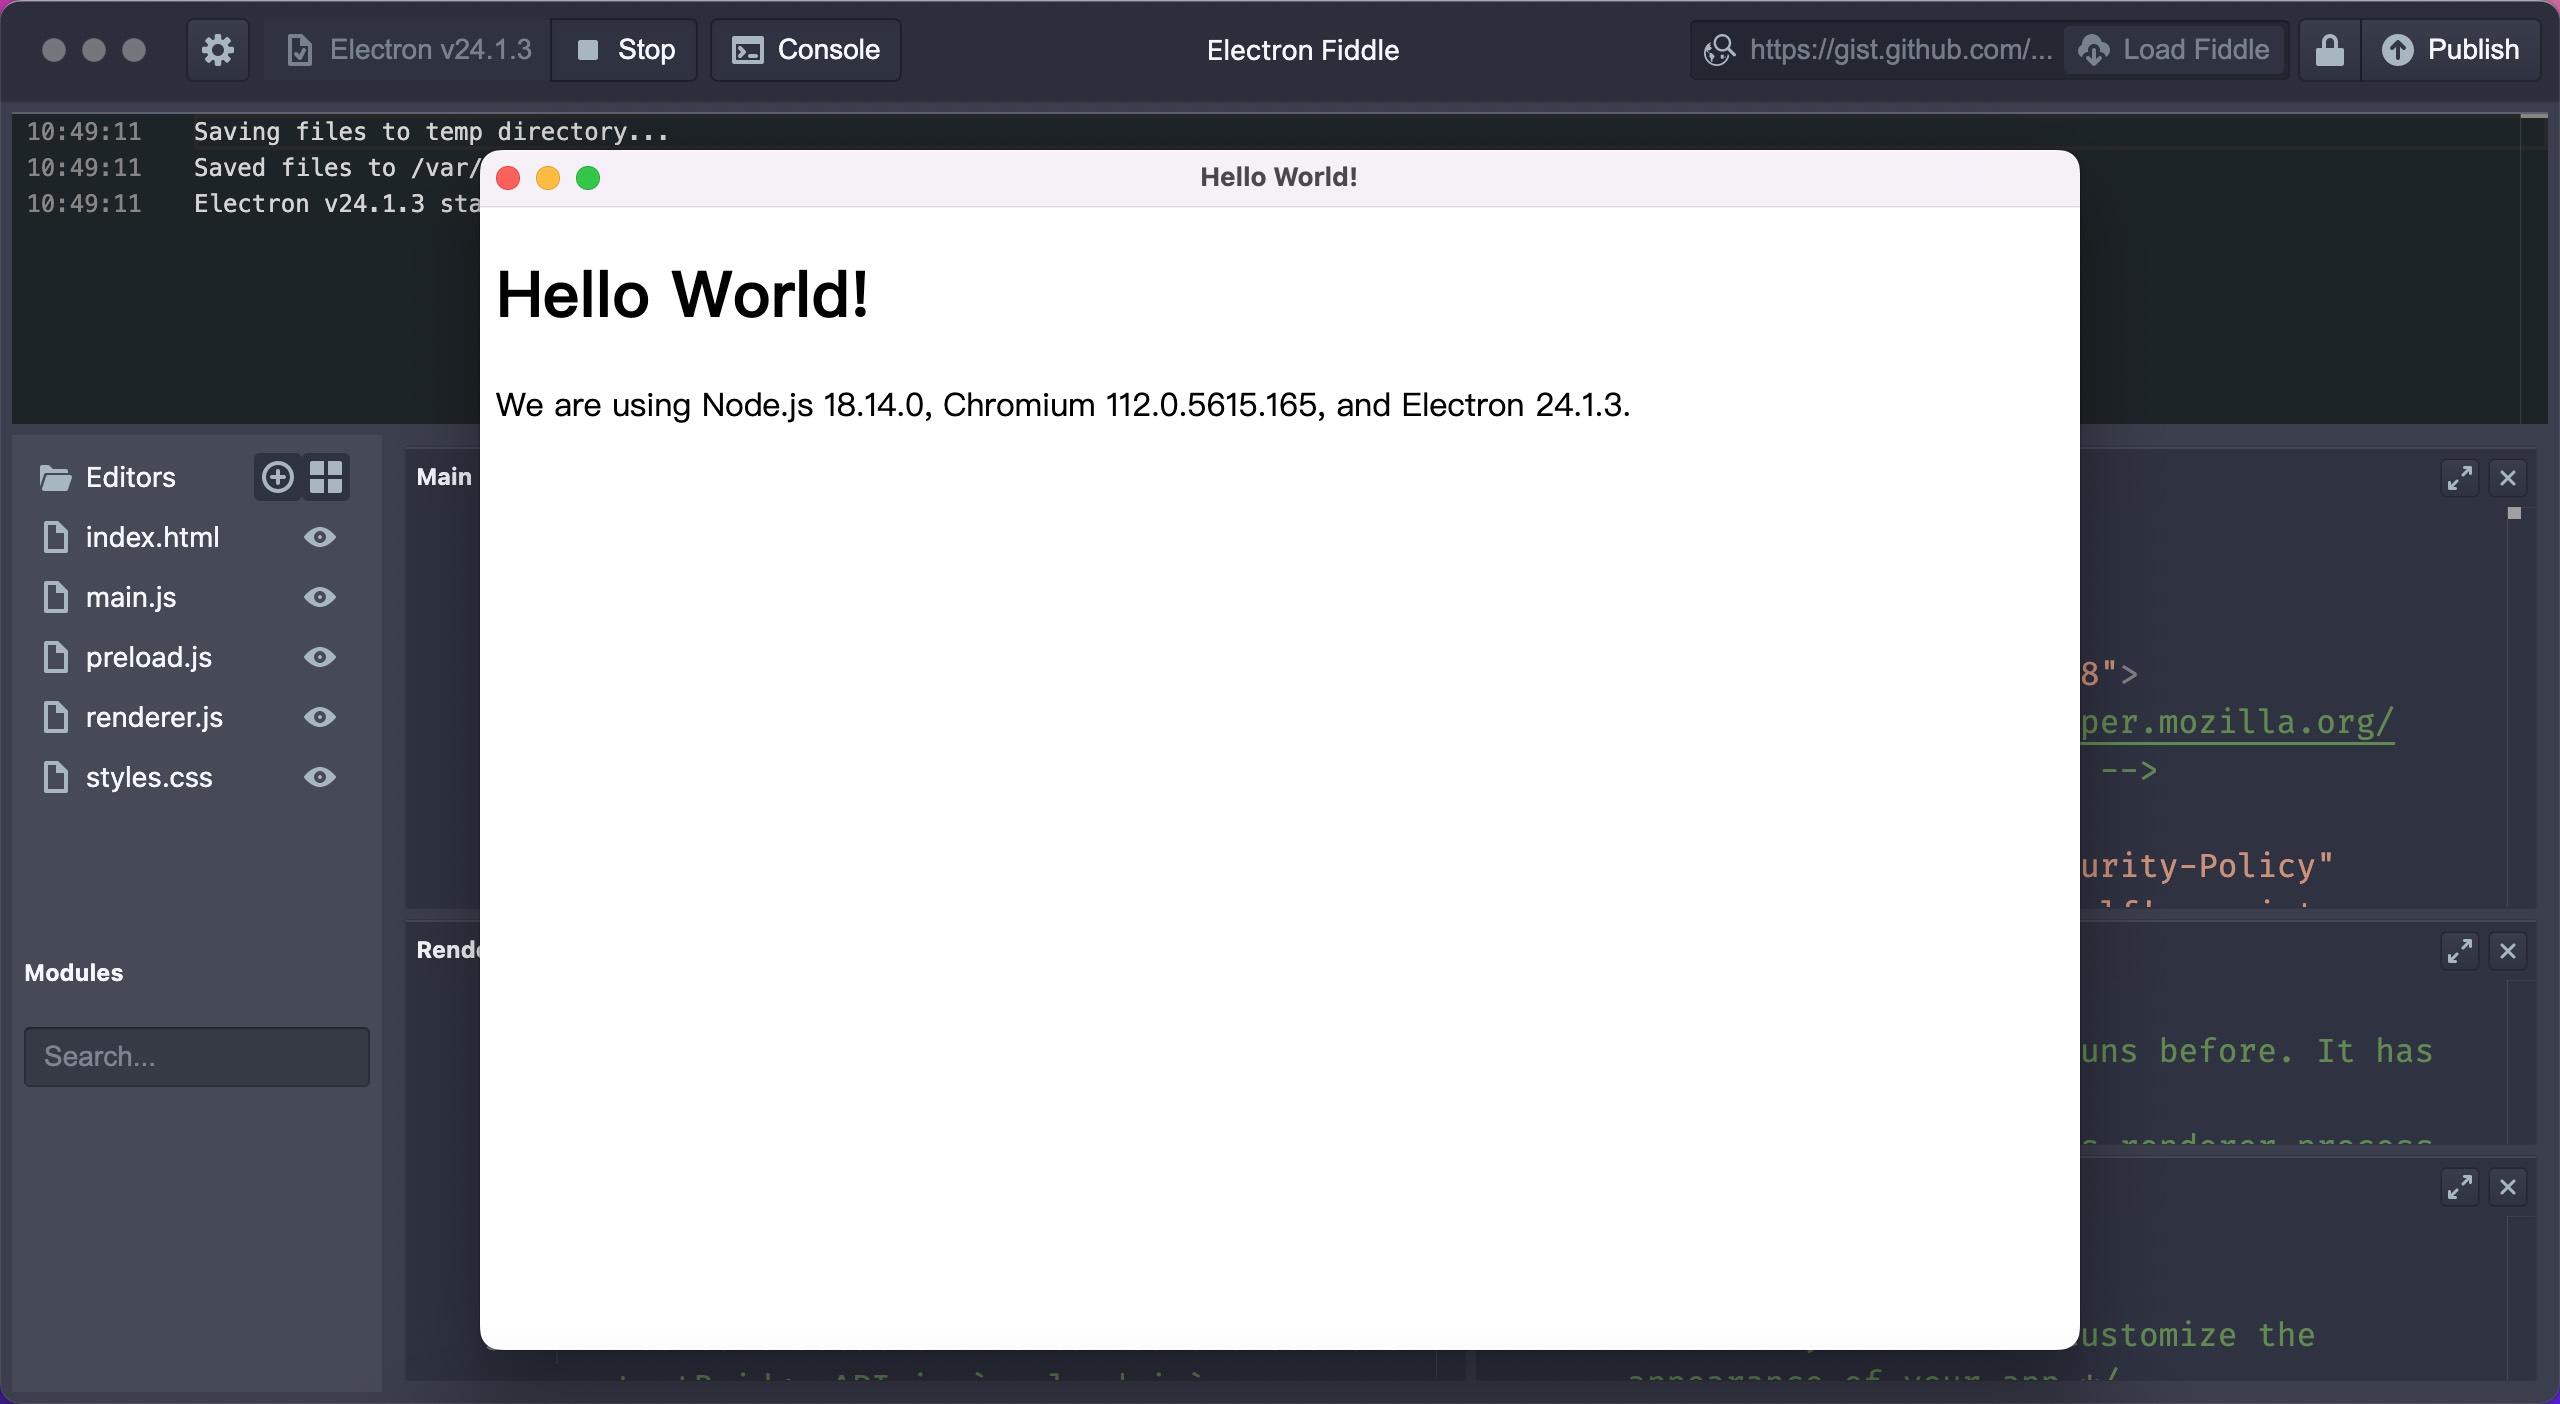Viewport: 2560px width, 1404px height.
Task: Click the Editors folder icon
Action: [55, 478]
